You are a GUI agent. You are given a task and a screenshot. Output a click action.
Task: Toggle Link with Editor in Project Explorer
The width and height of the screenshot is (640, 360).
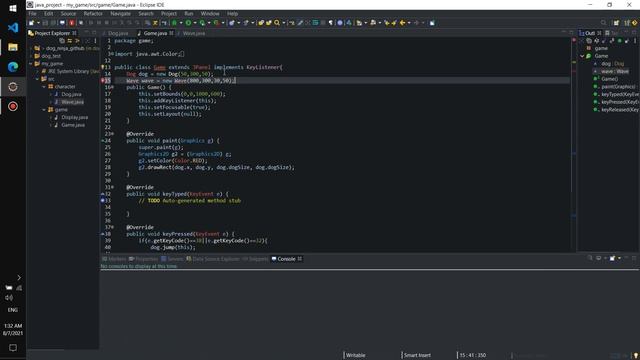point(70,41)
